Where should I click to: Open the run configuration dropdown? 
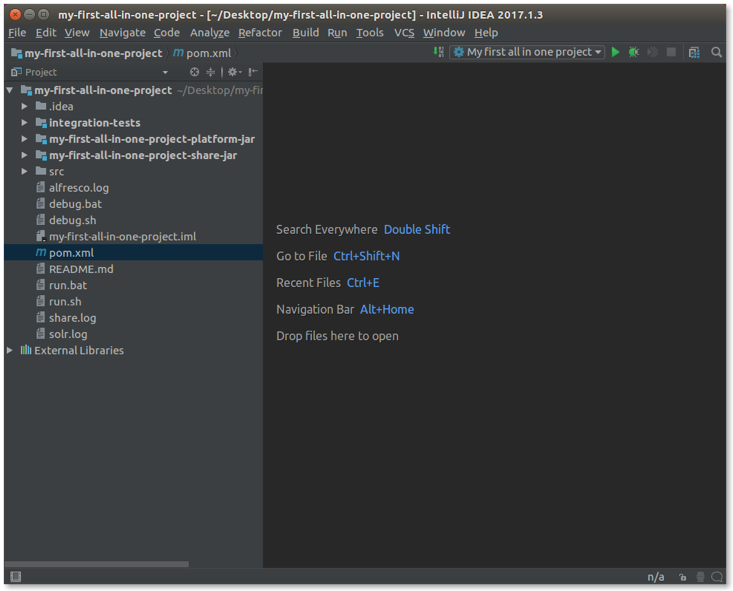pos(528,52)
